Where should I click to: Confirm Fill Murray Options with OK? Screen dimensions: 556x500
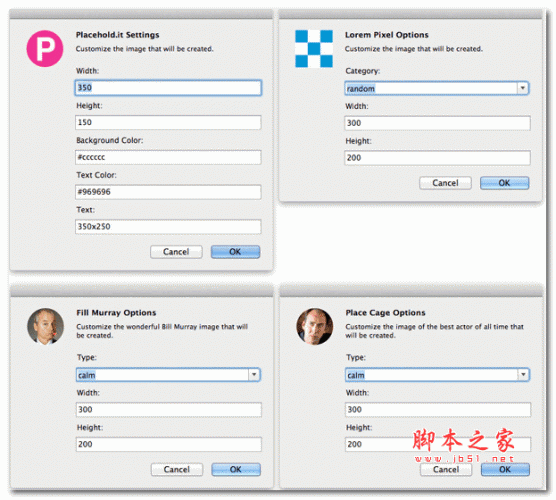point(236,470)
